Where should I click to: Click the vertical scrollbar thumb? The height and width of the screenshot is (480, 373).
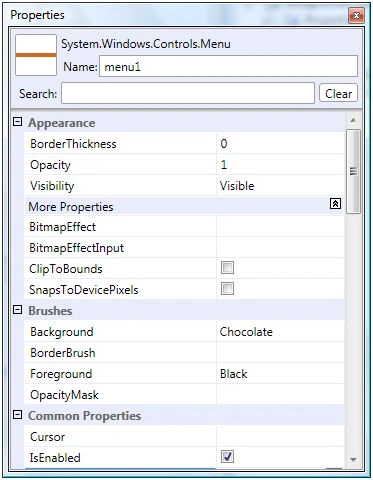[x=353, y=171]
